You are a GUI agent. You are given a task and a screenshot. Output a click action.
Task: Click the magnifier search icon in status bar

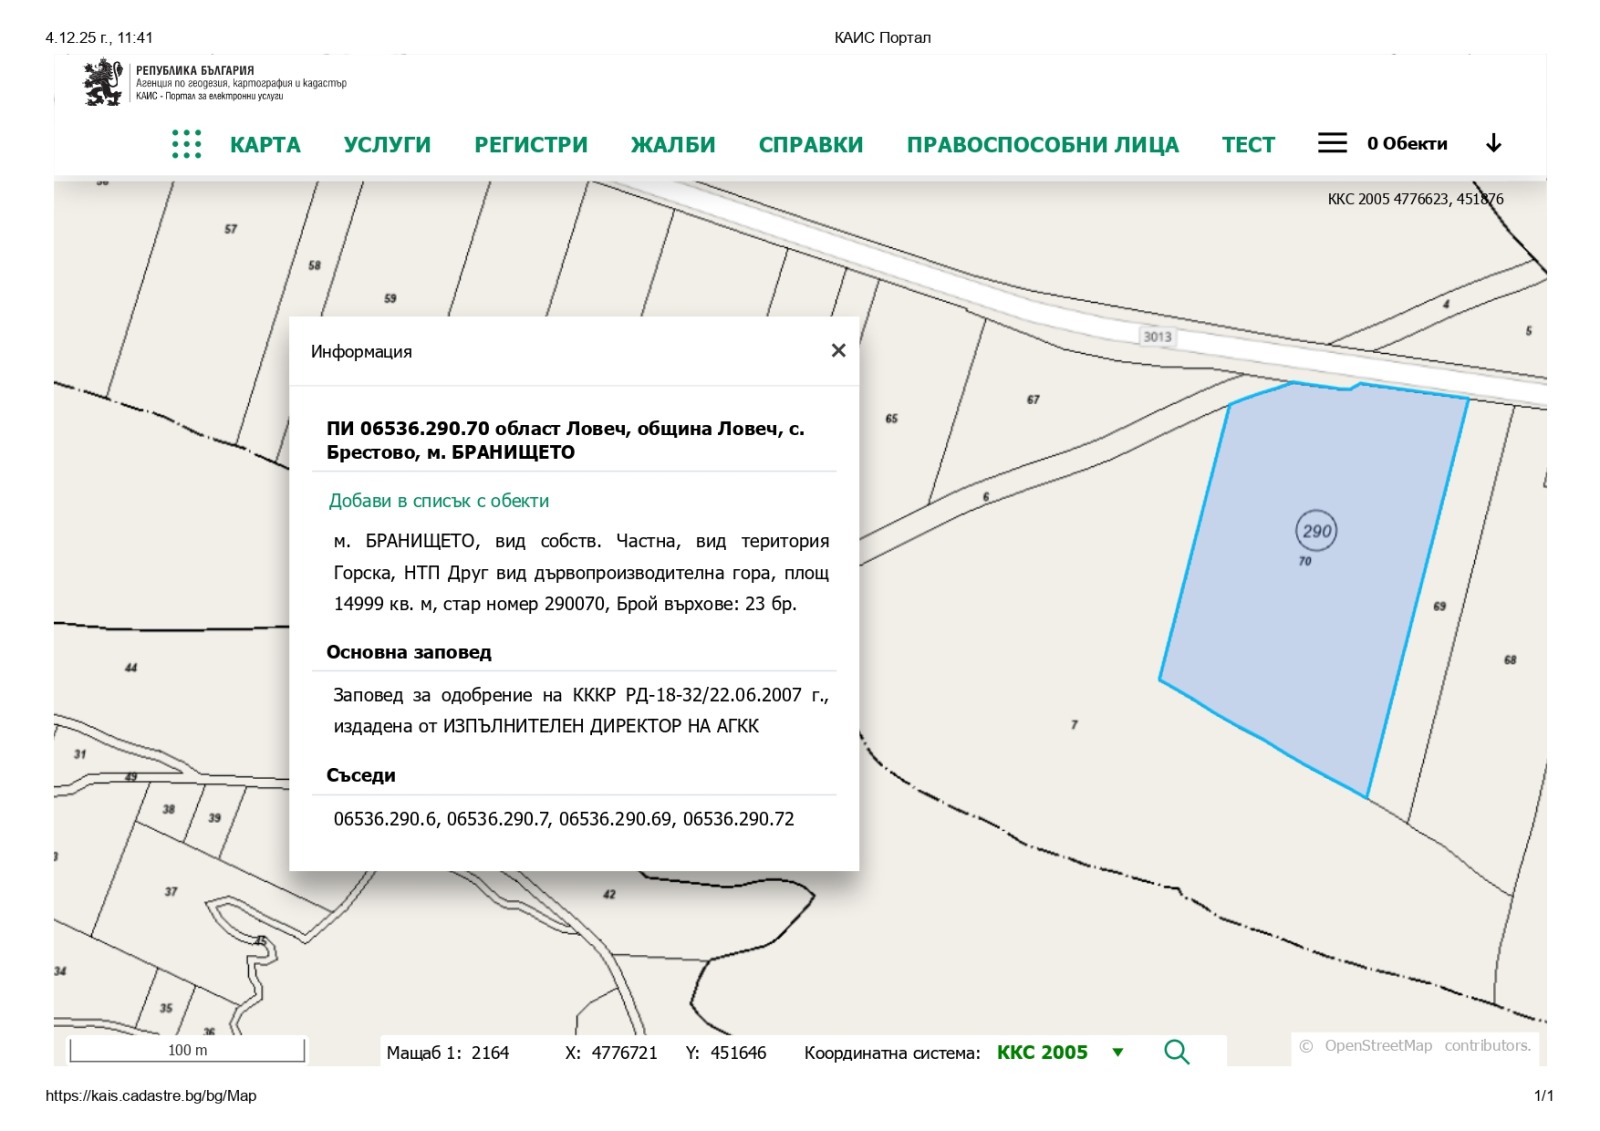tap(1176, 1052)
